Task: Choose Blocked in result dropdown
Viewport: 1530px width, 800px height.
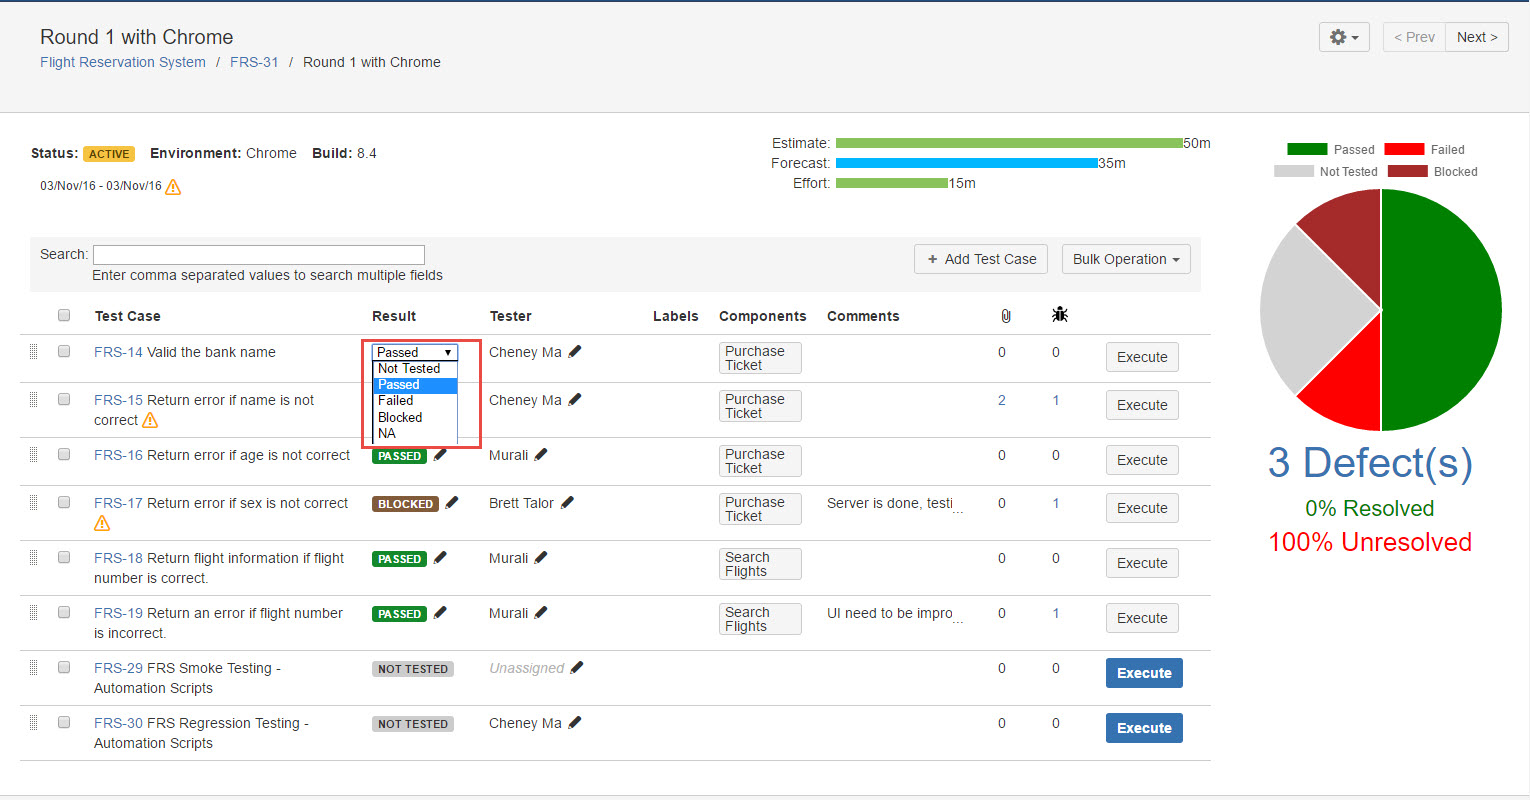Action: 415,417
